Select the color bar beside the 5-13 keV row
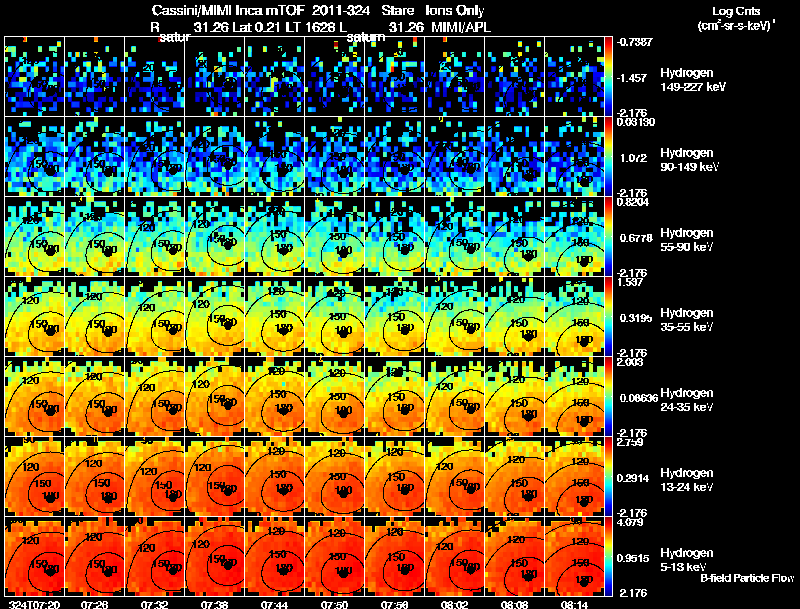This screenshot has height=609, width=800. (x=608, y=557)
